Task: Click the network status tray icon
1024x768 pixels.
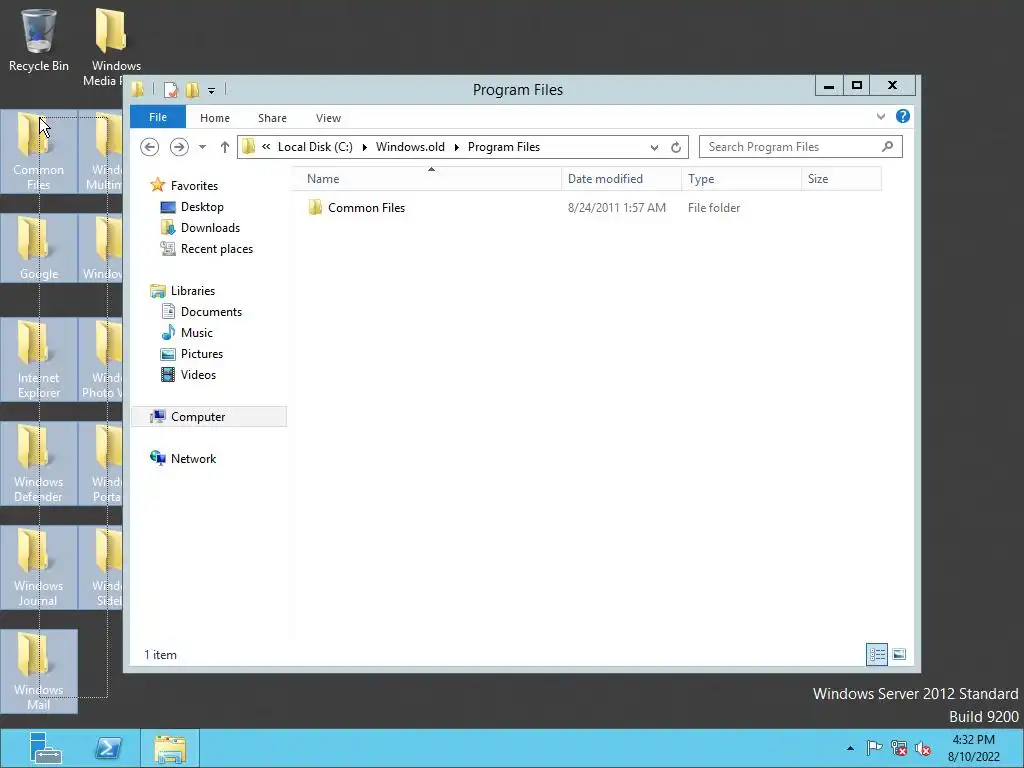Action: click(x=899, y=748)
